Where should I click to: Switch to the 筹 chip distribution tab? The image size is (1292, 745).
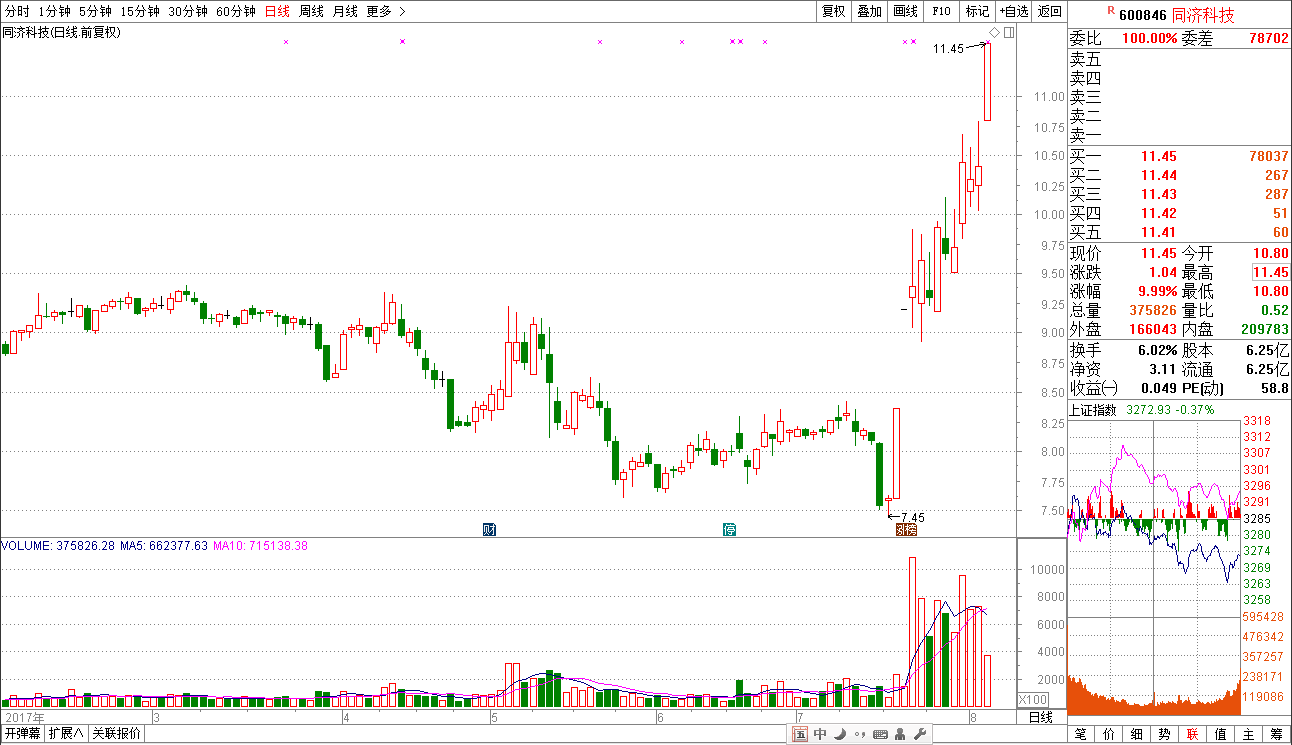[1277, 734]
